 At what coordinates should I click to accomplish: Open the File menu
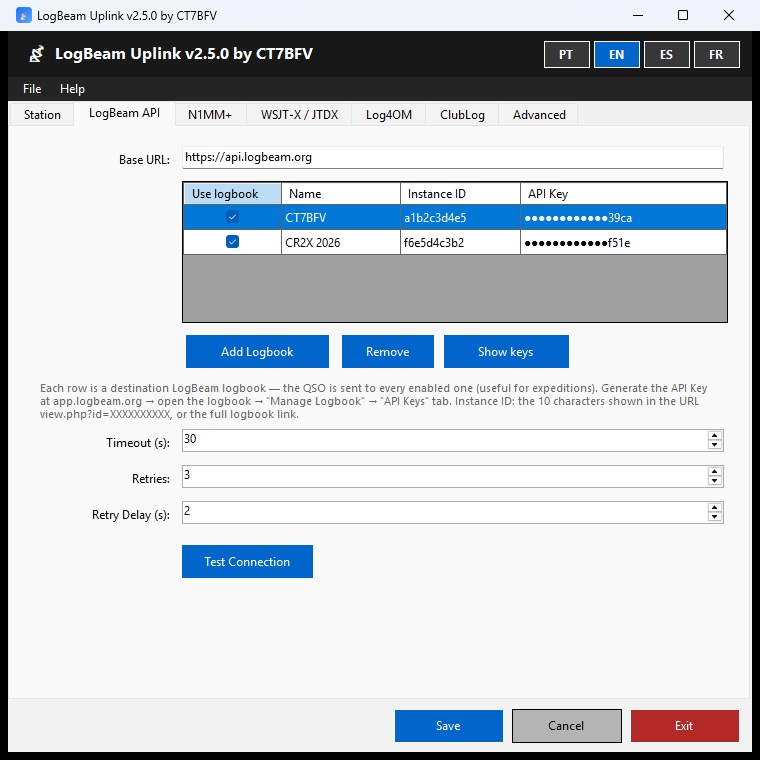(x=32, y=89)
